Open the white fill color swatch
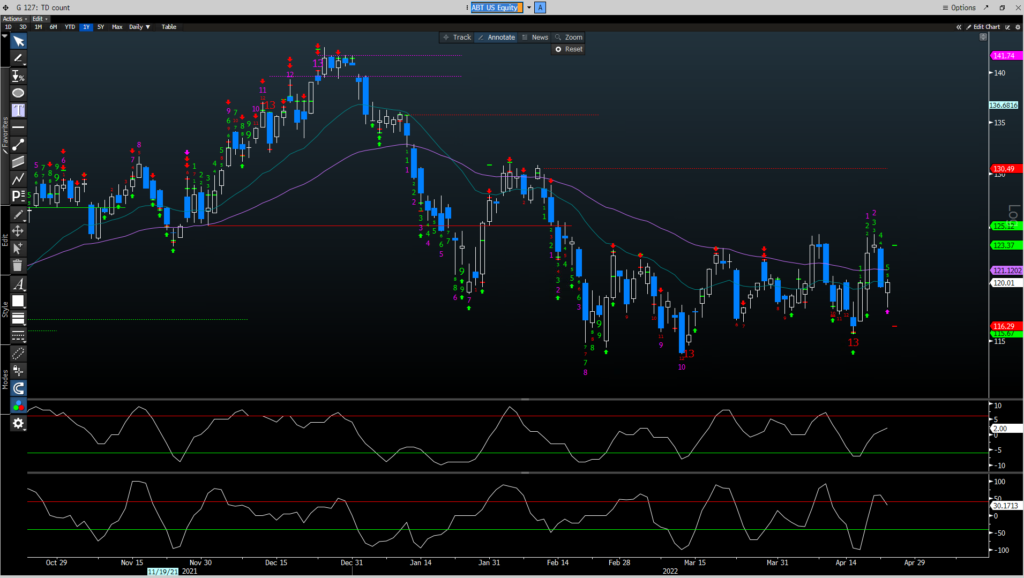 (x=18, y=301)
